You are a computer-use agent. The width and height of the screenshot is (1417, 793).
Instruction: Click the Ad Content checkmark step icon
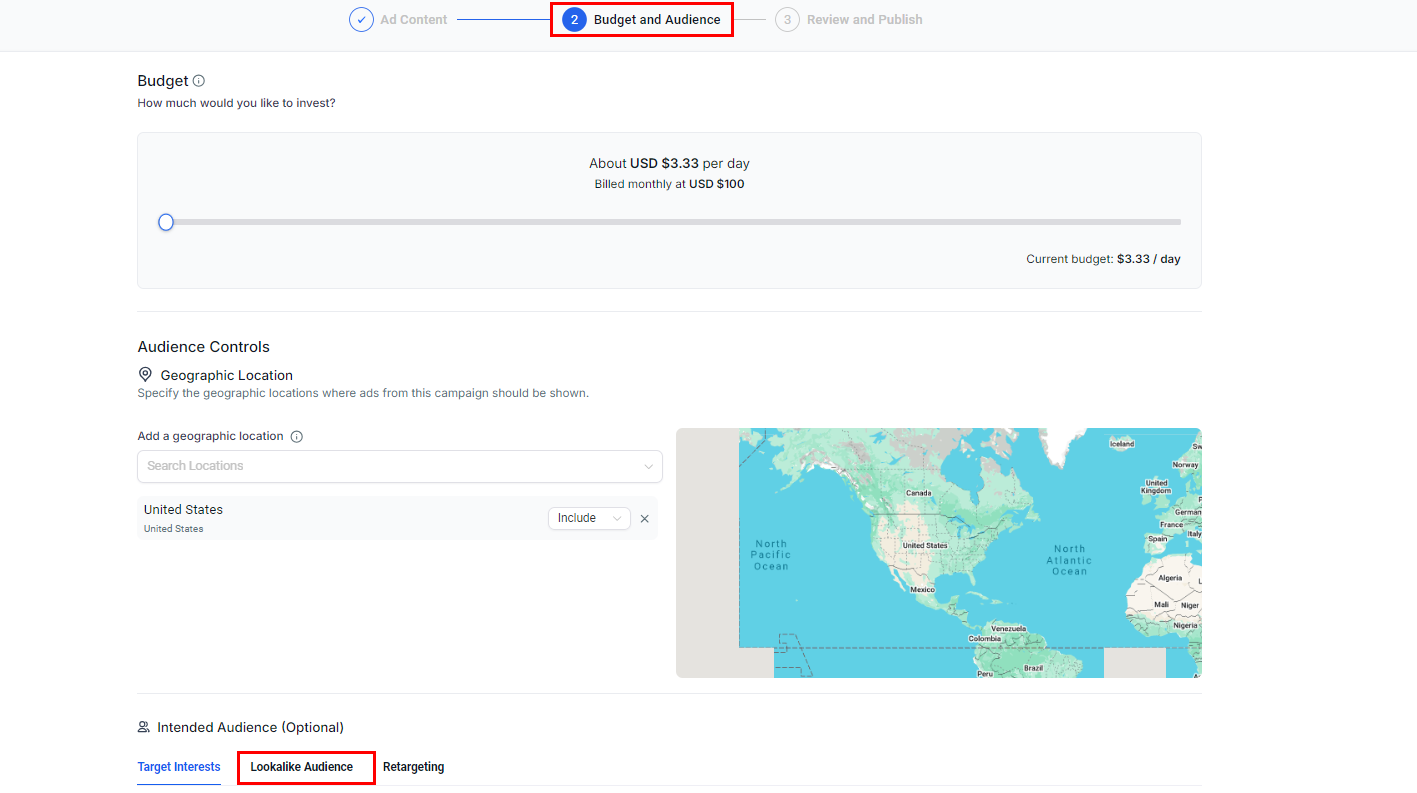pos(361,20)
